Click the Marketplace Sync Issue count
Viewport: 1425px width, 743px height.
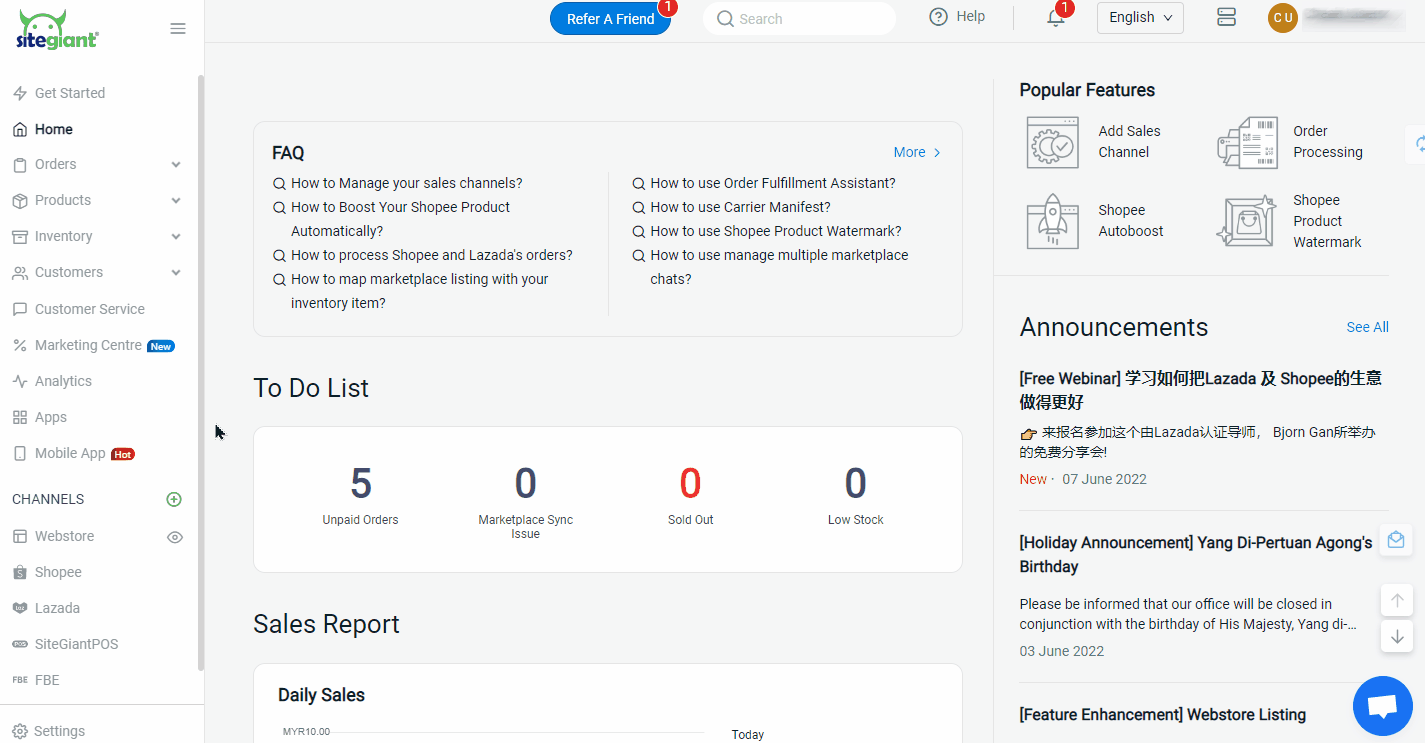526,484
